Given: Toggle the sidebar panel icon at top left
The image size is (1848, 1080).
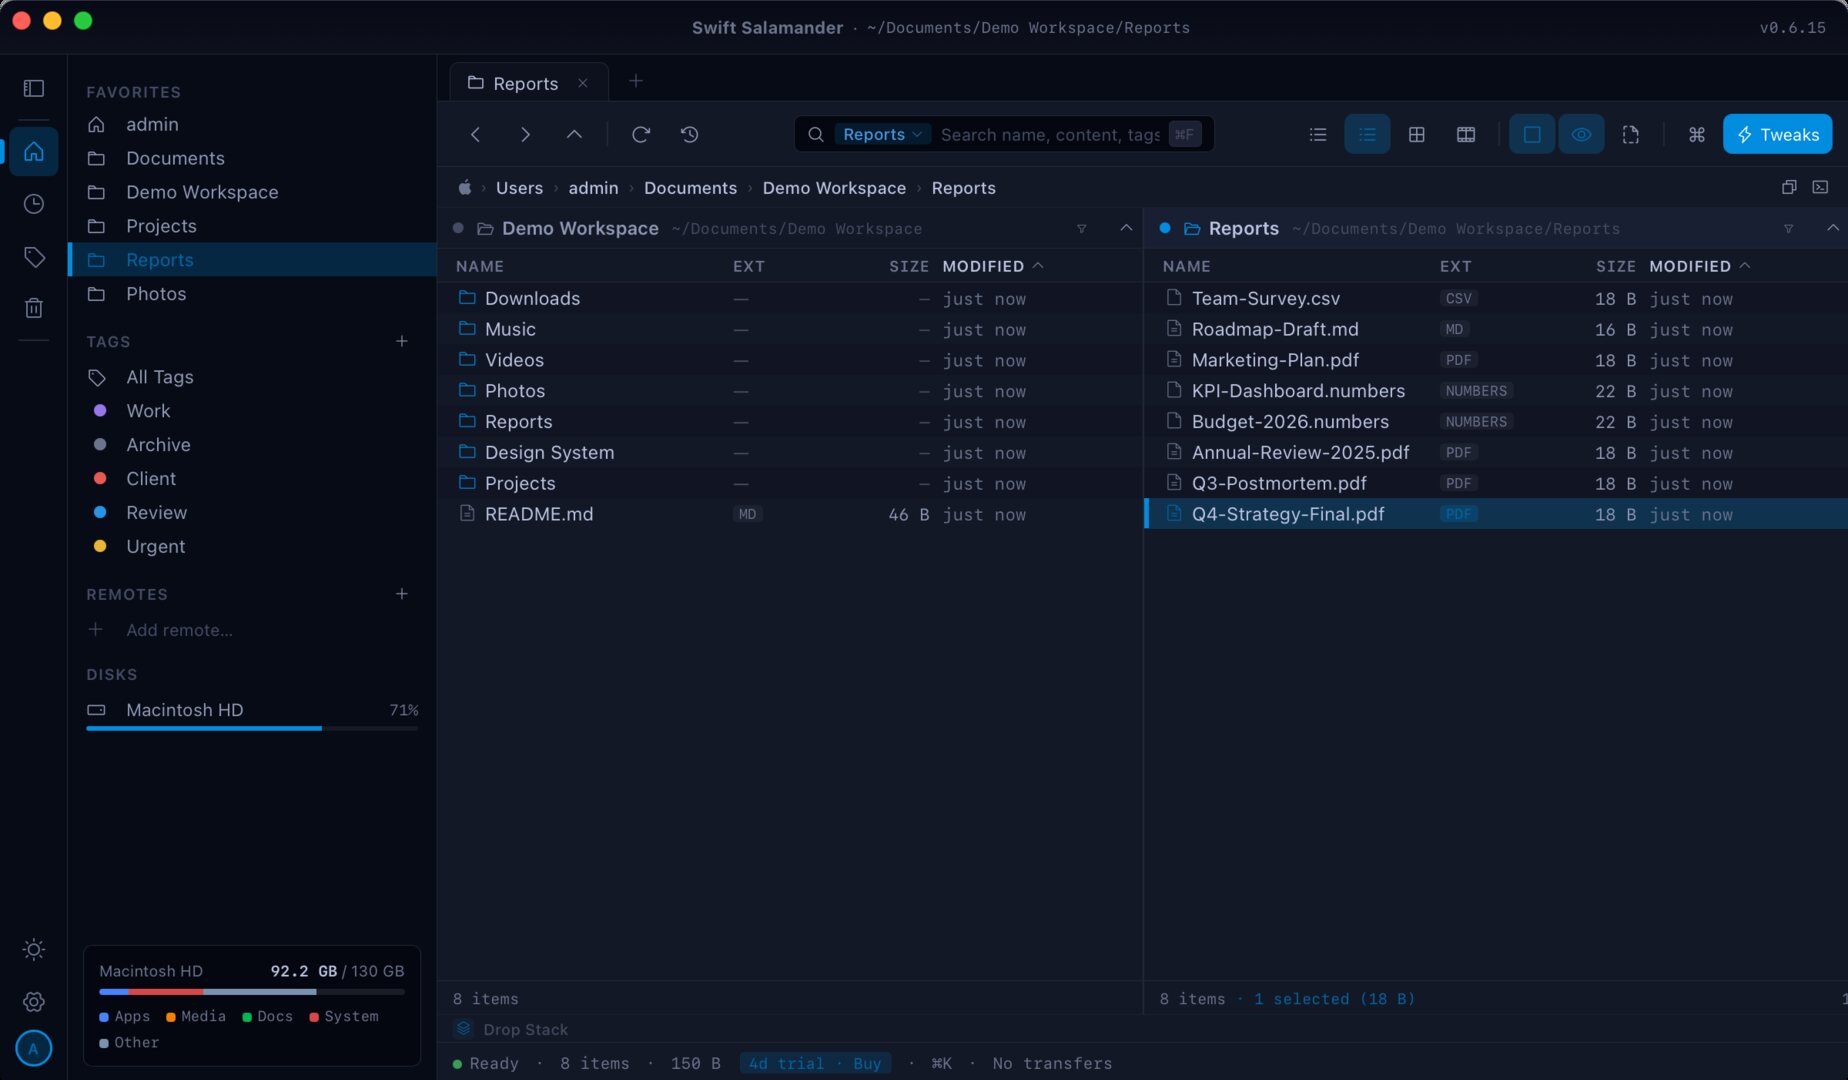Looking at the screenshot, I should pos(34,88).
